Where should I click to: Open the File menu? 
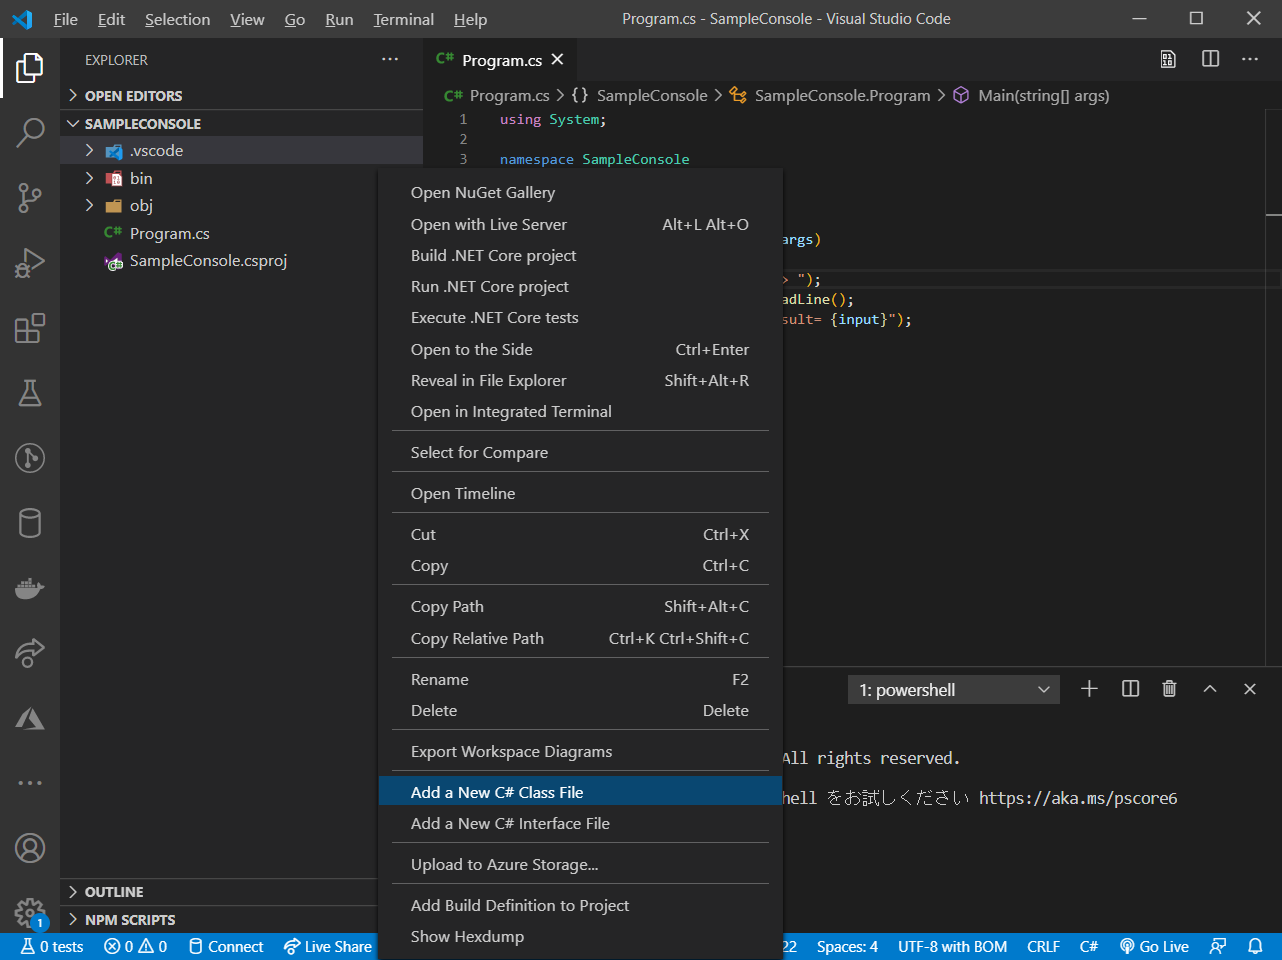point(65,19)
